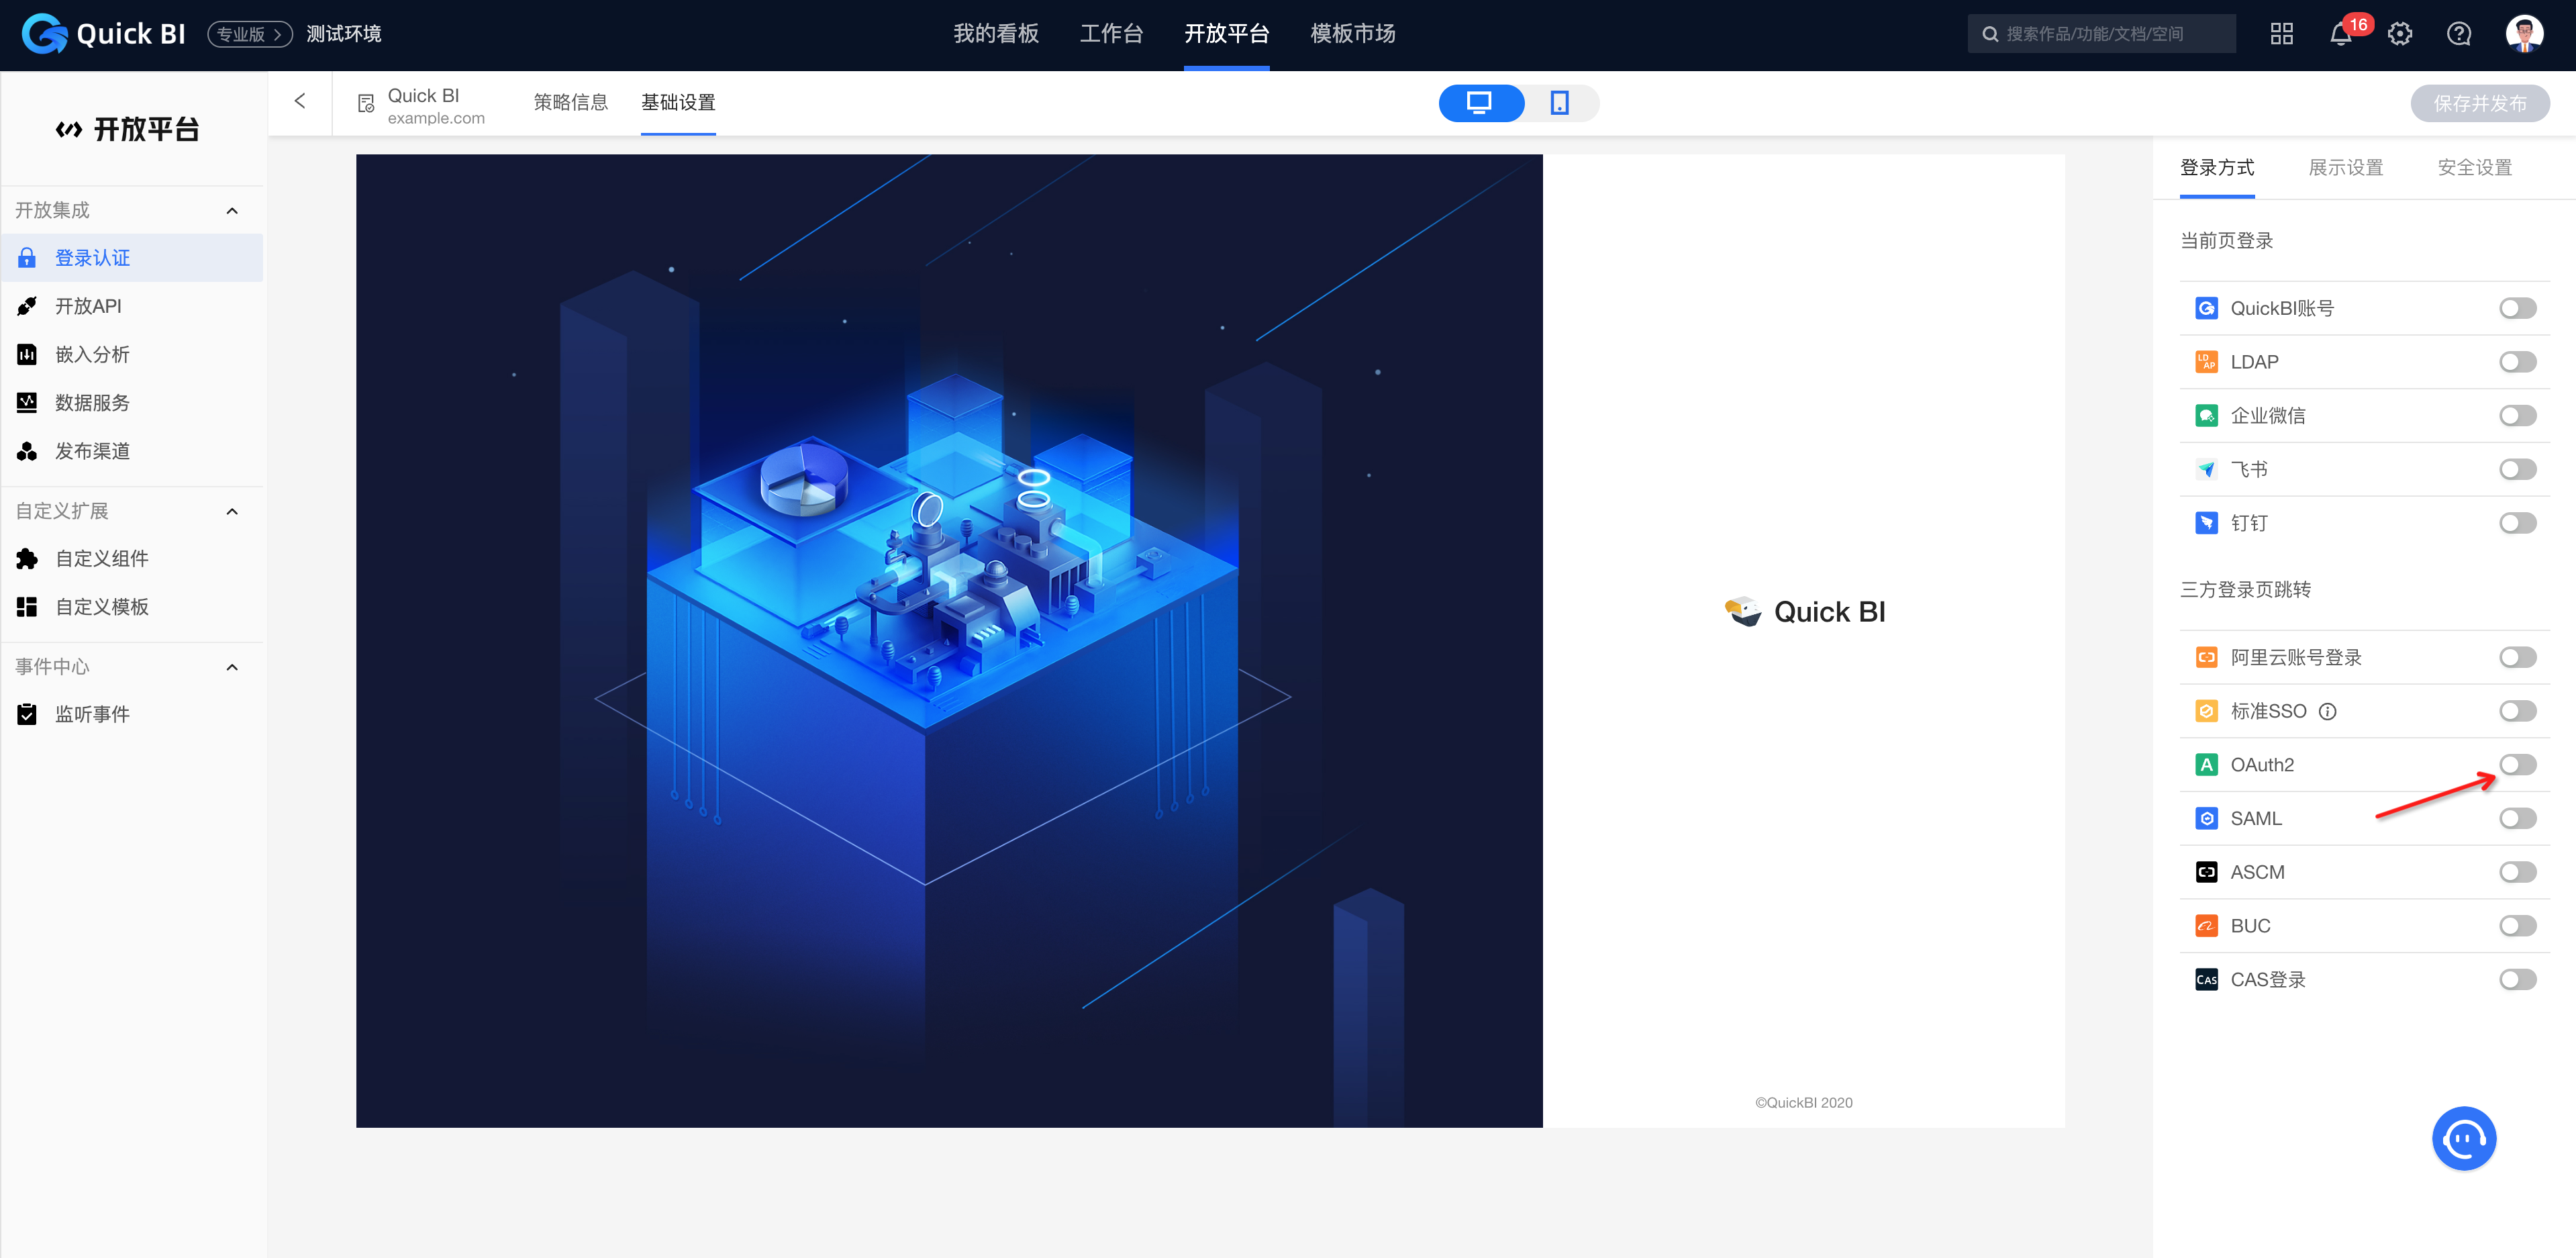Click the 保存并发布 button
This screenshot has width=2576, height=1258.
(2479, 104)
